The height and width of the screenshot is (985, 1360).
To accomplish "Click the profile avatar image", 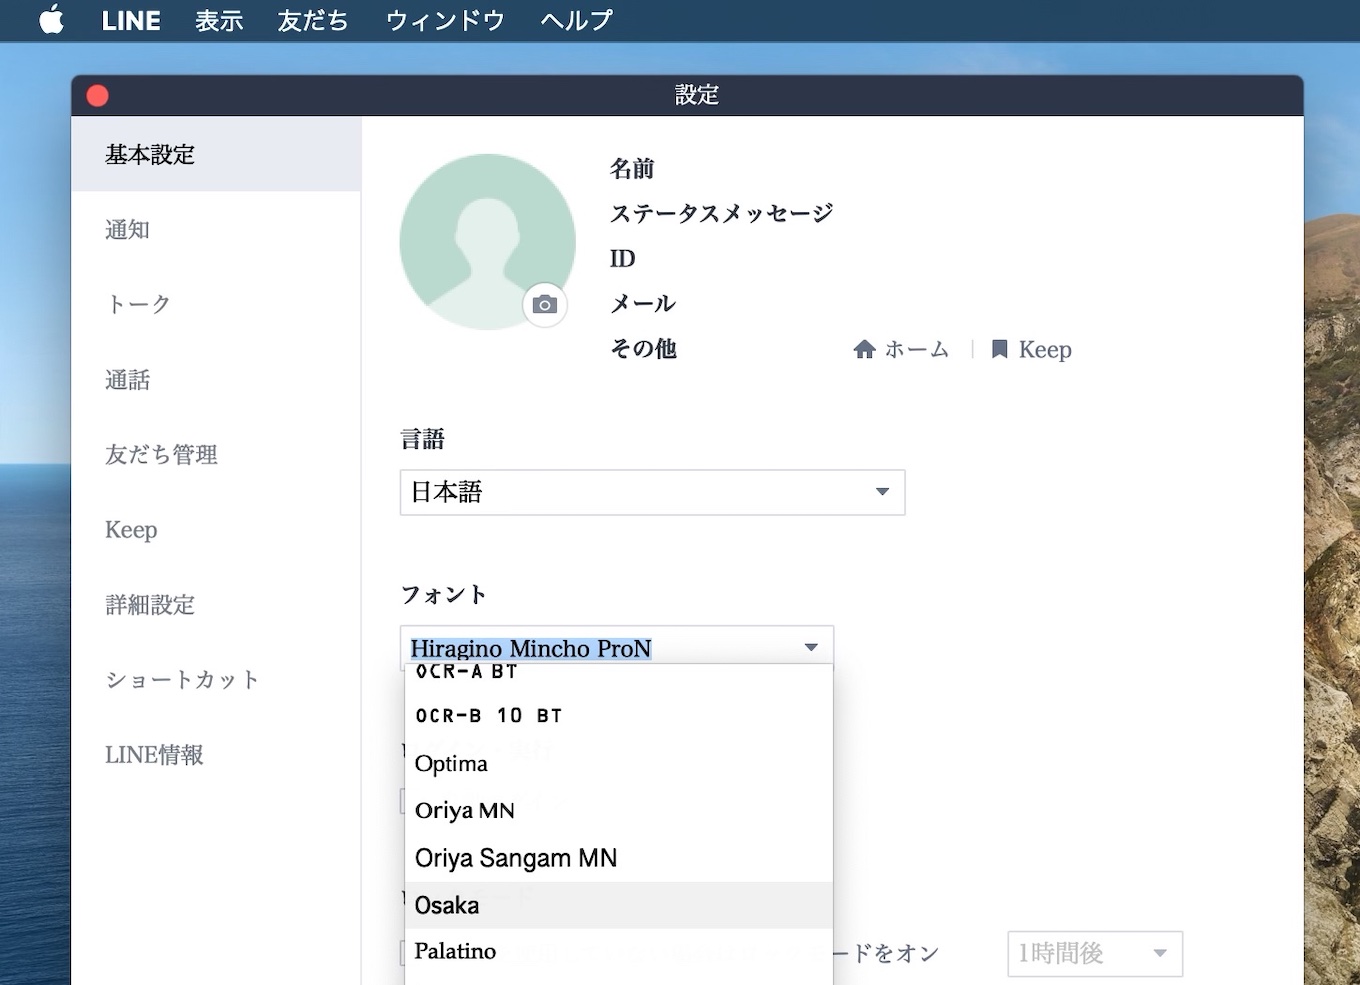I will (487, 241).
